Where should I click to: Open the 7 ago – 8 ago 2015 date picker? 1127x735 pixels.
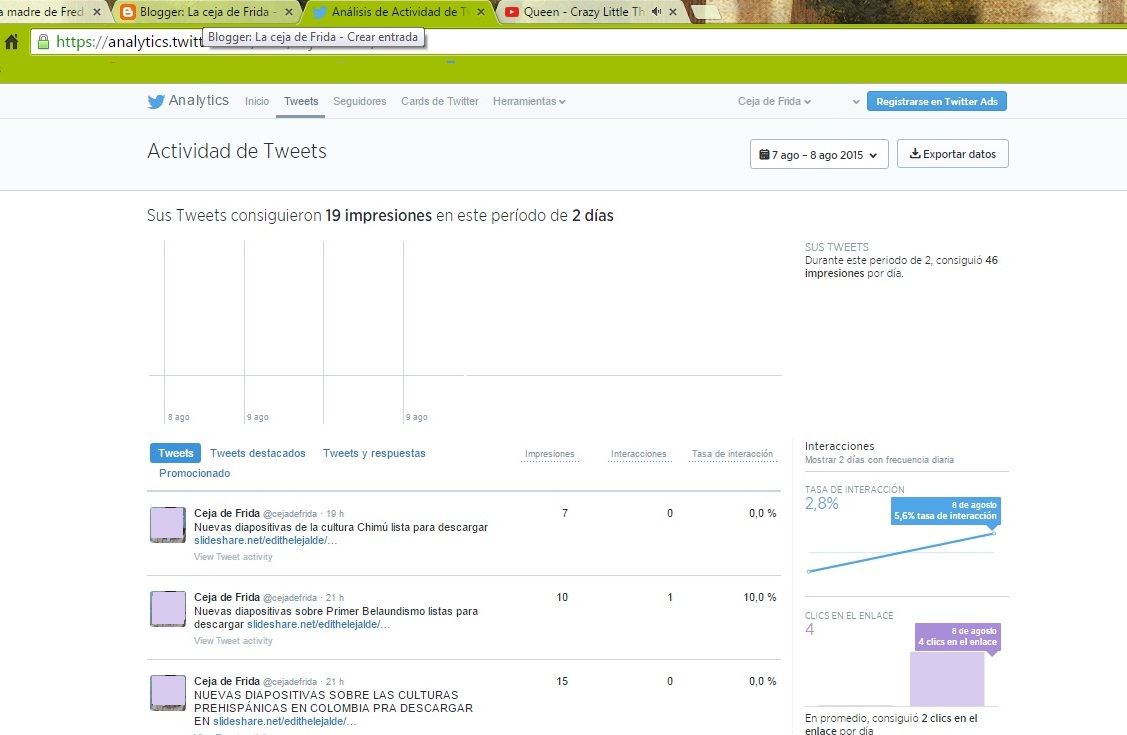tap(819, 154)
